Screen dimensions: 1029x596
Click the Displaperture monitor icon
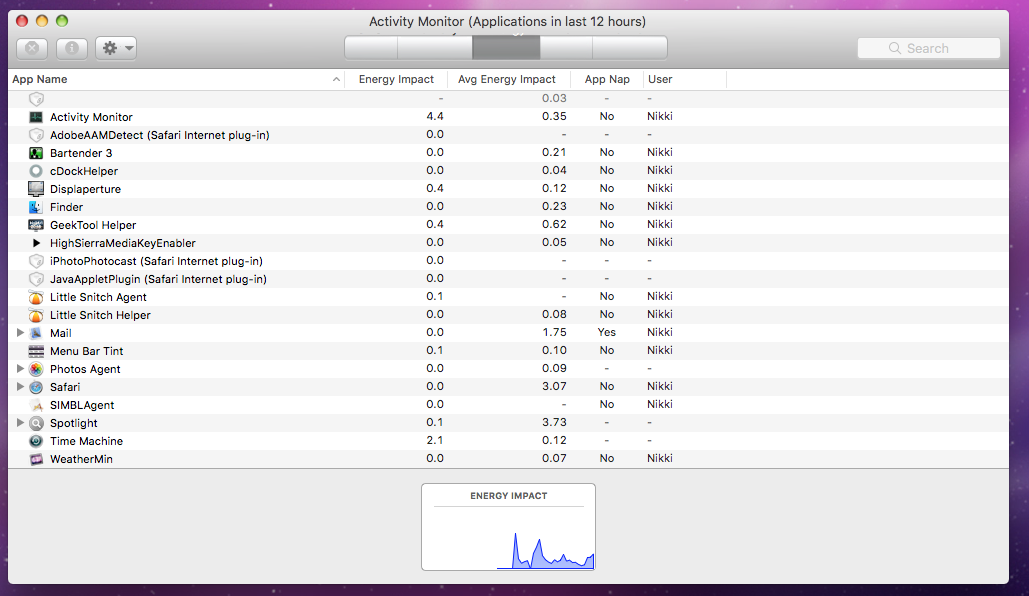pos(36,189)
